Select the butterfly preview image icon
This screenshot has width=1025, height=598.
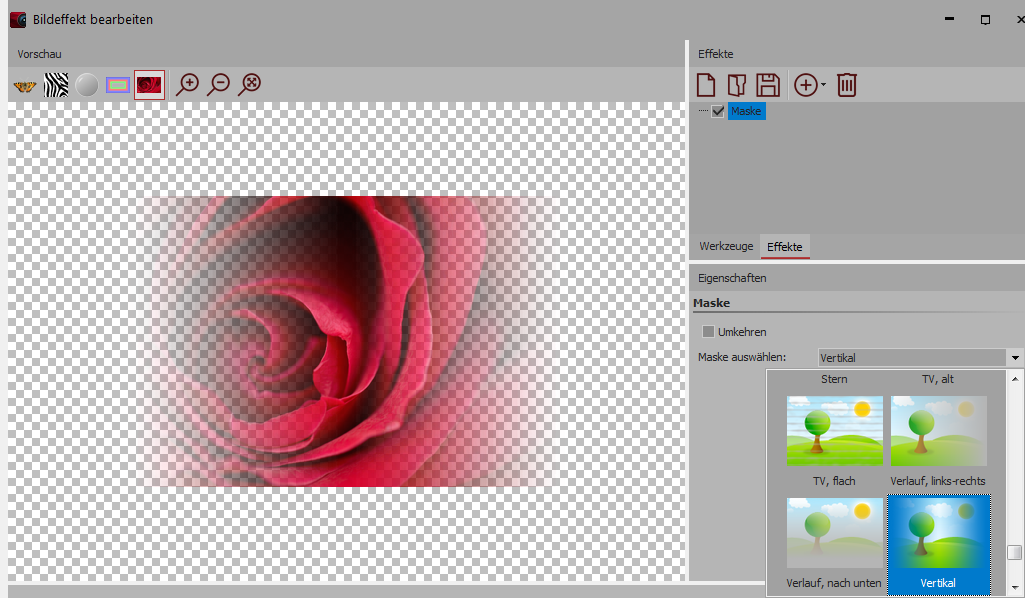25,86
